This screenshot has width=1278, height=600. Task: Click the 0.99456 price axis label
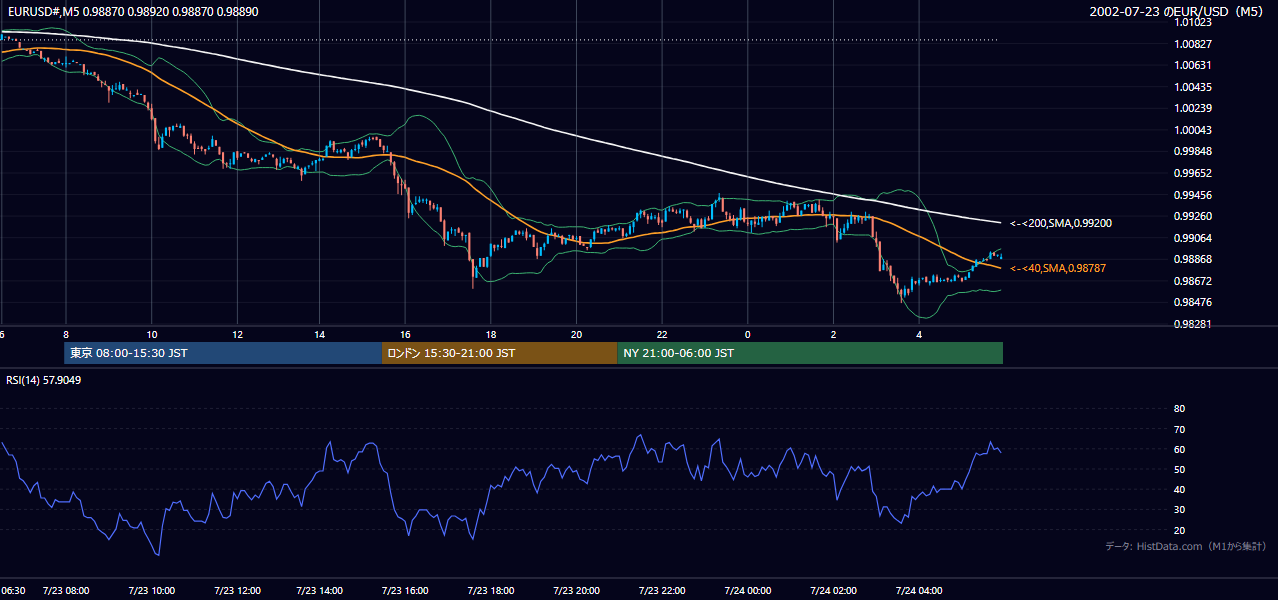coord(1192,195)
